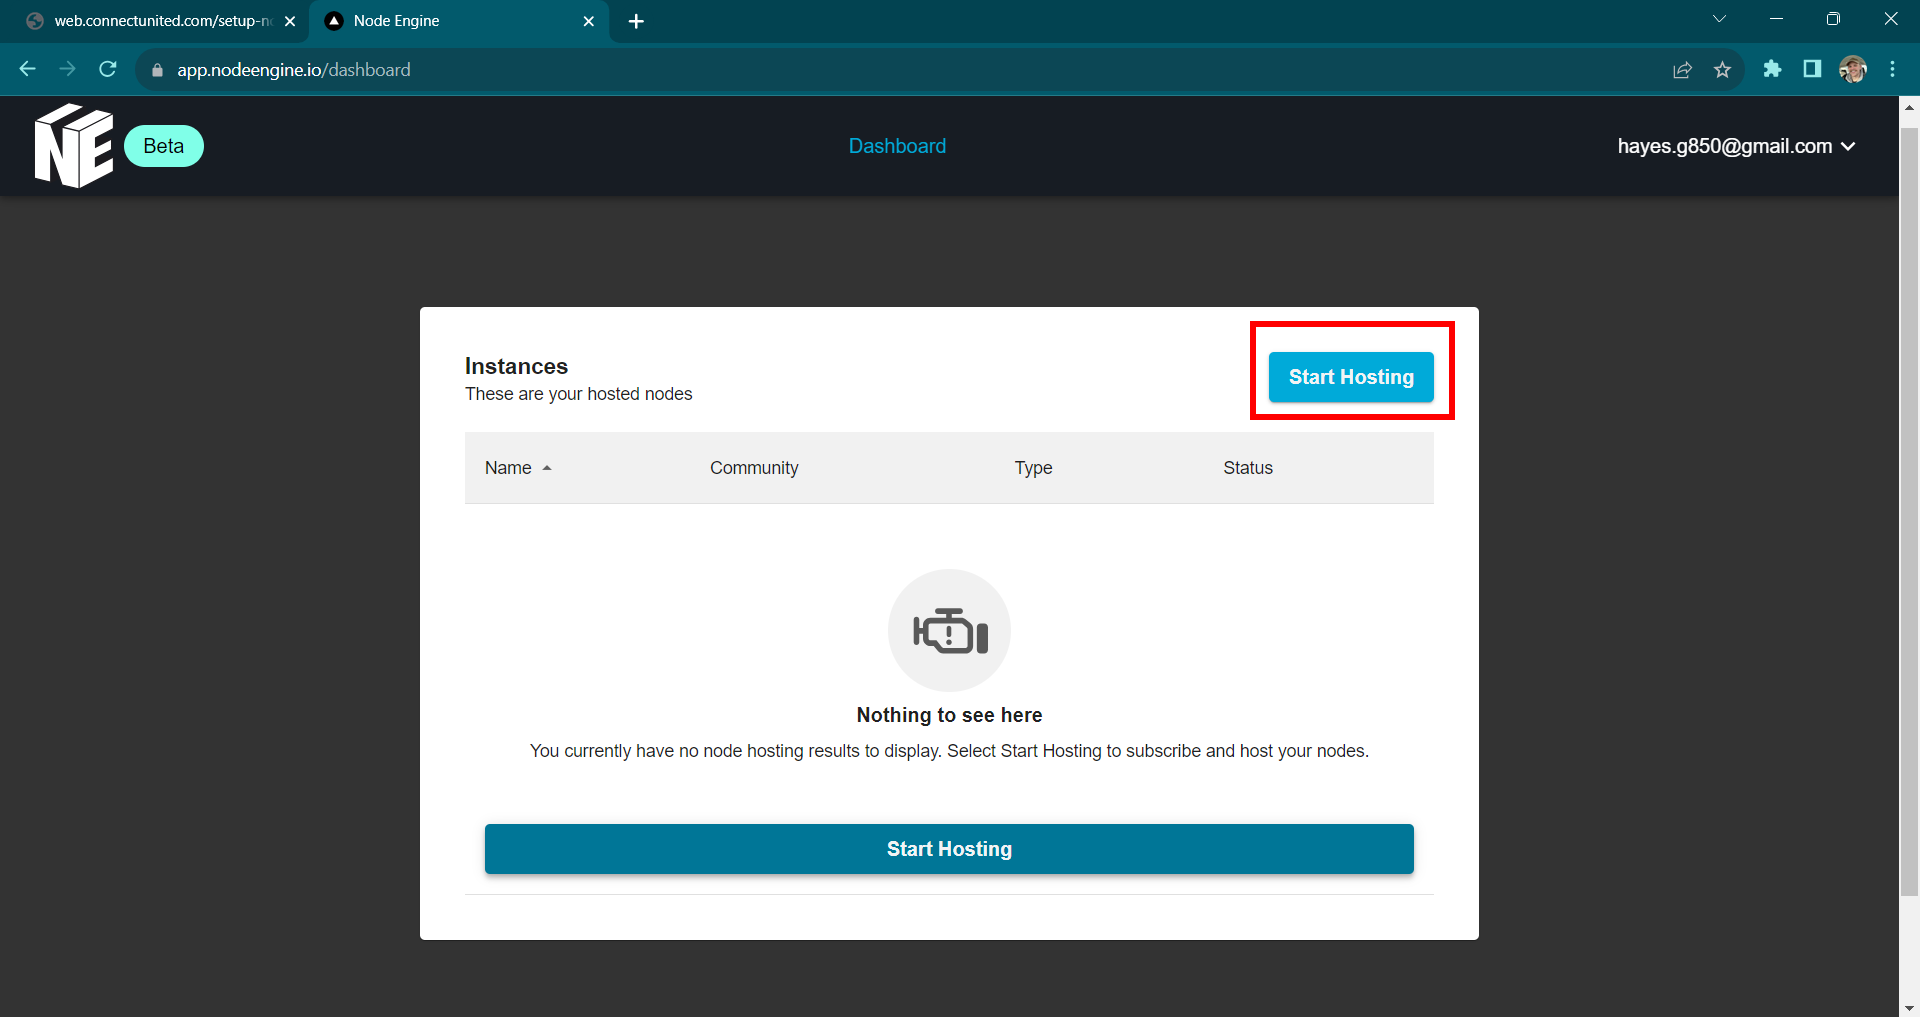This screenshot has height=1020, width=1920.
Task: Click the engine warning empty-state icon
Action: click(x=949, y=630)
